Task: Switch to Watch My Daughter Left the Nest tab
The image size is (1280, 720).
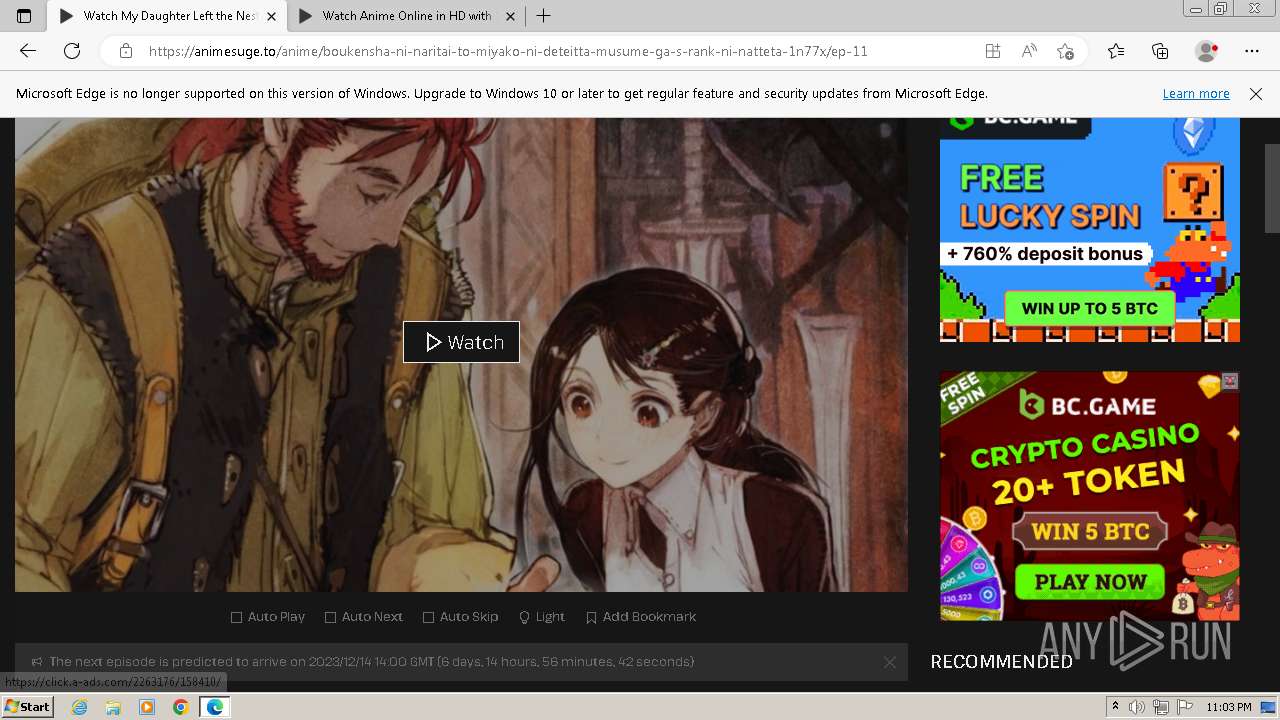Action: click(167, 16)
